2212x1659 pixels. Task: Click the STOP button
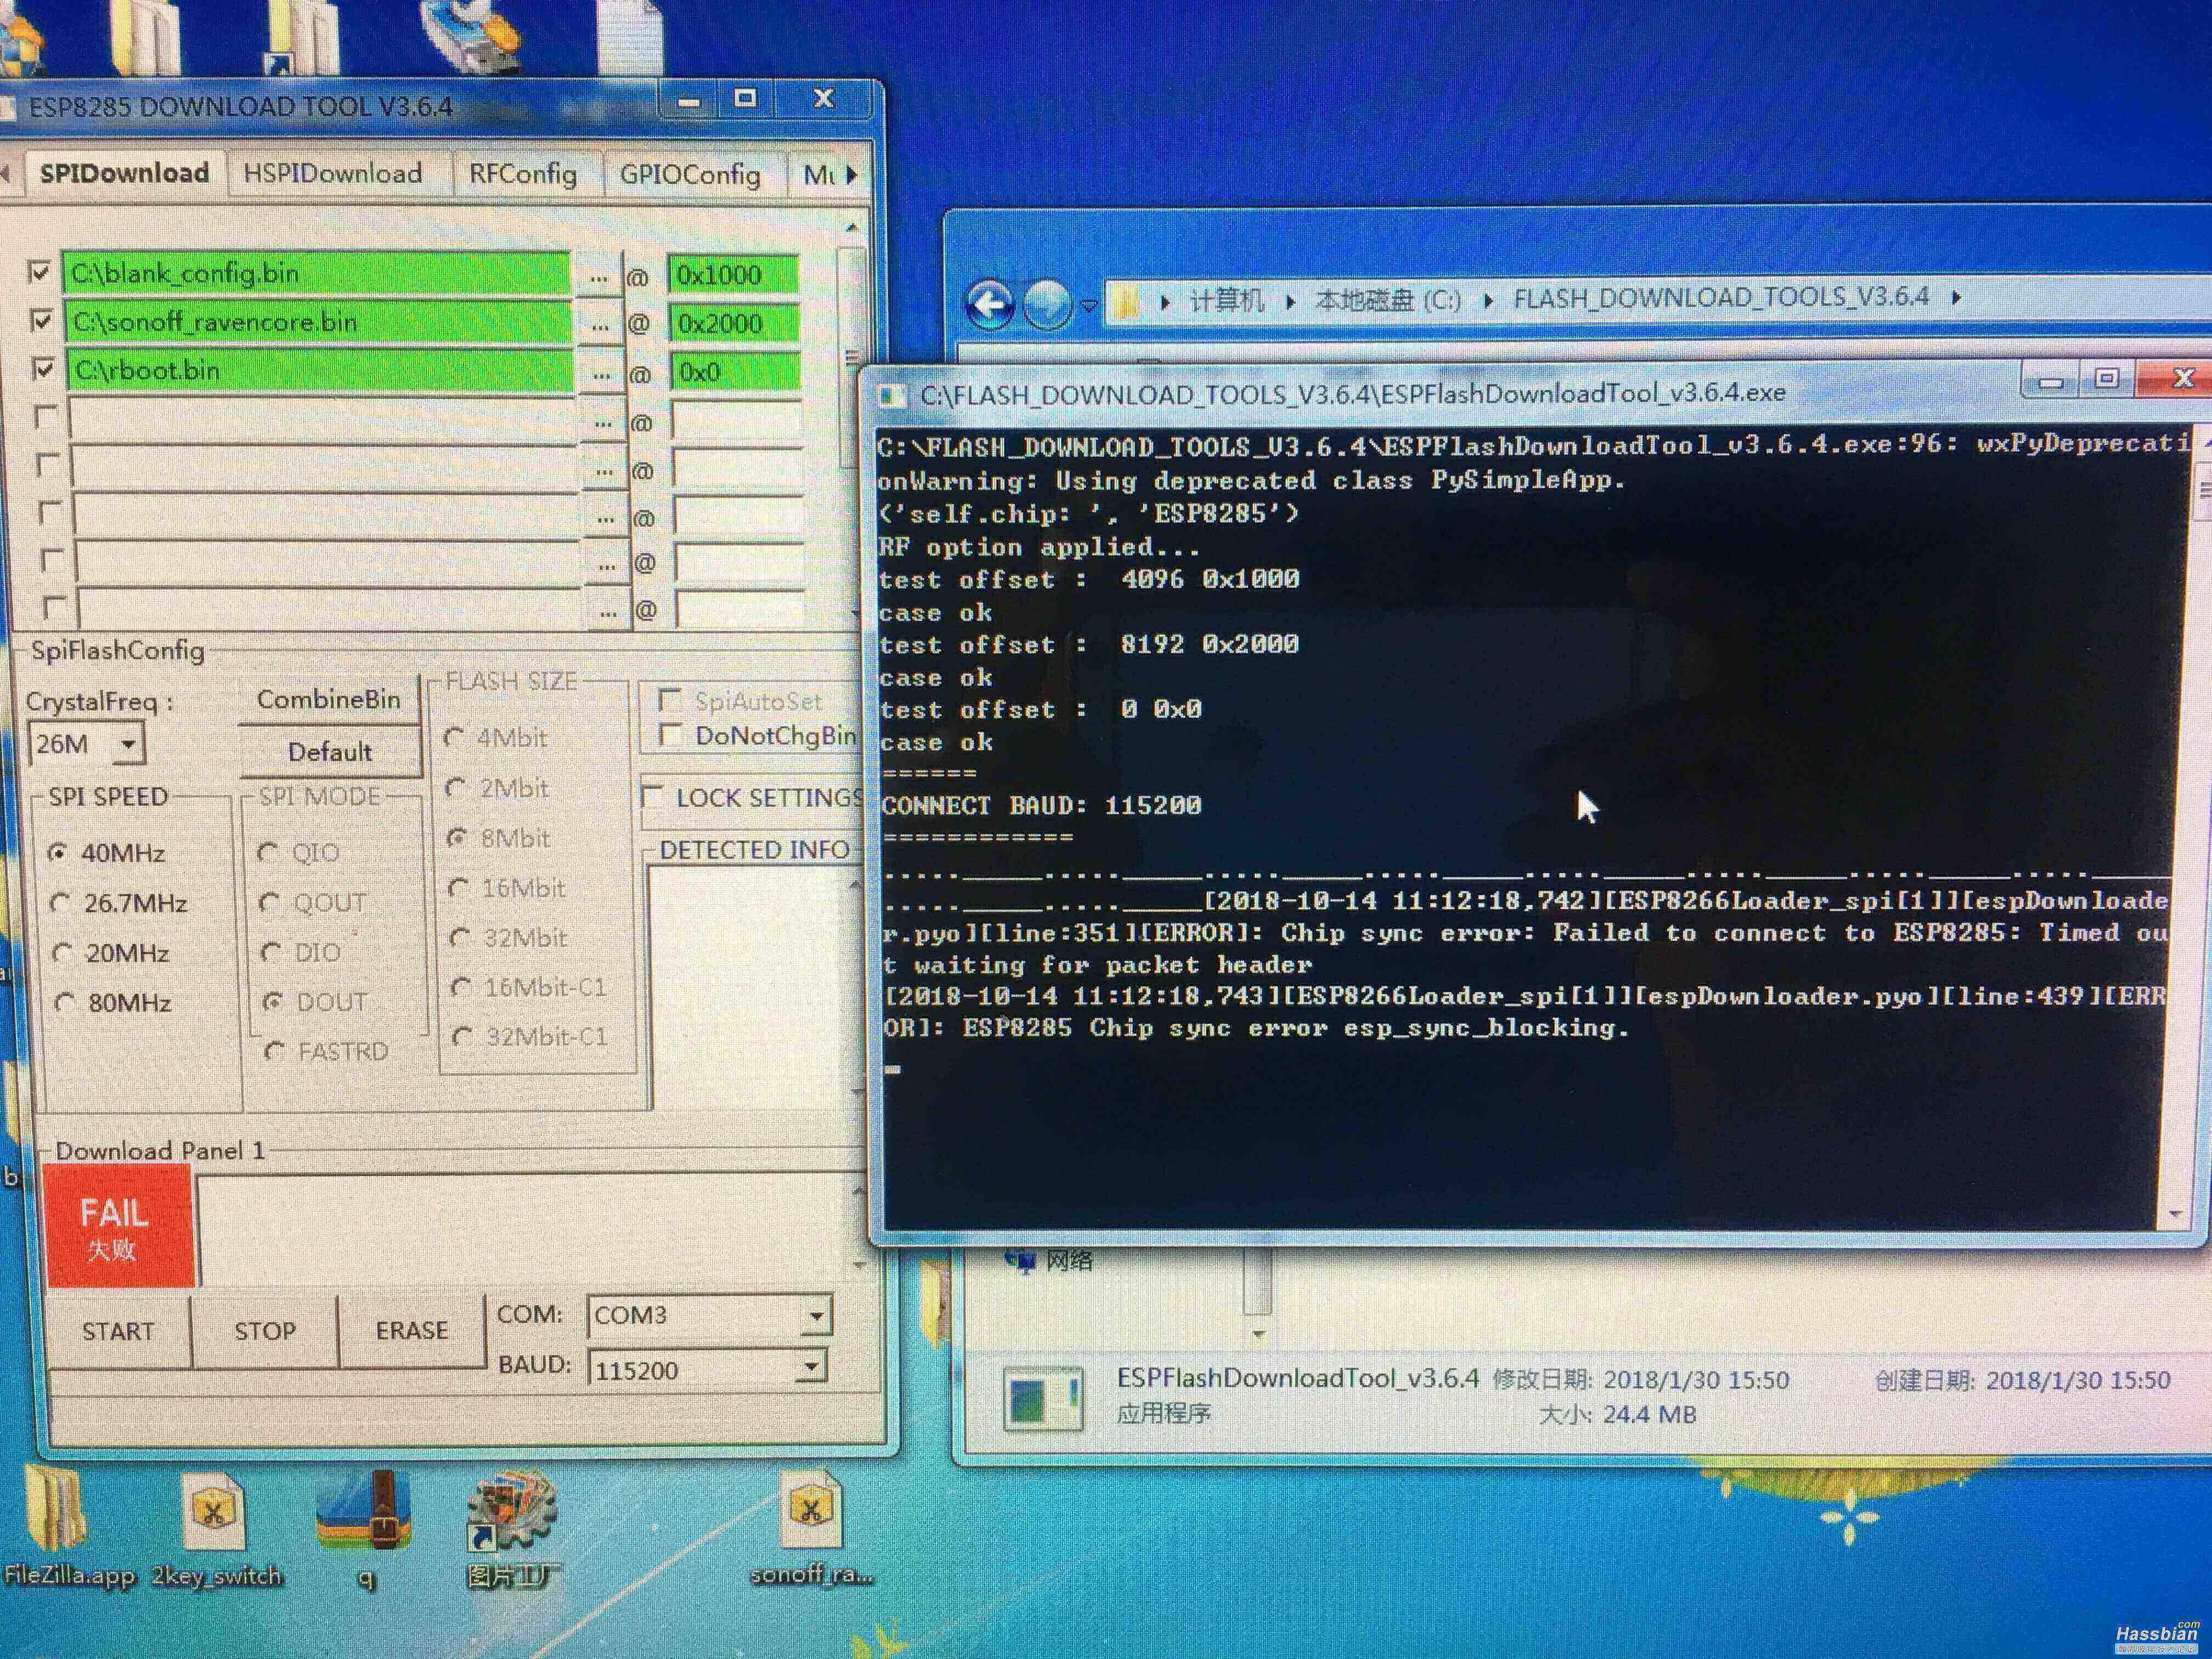[x=265, y=1331]
